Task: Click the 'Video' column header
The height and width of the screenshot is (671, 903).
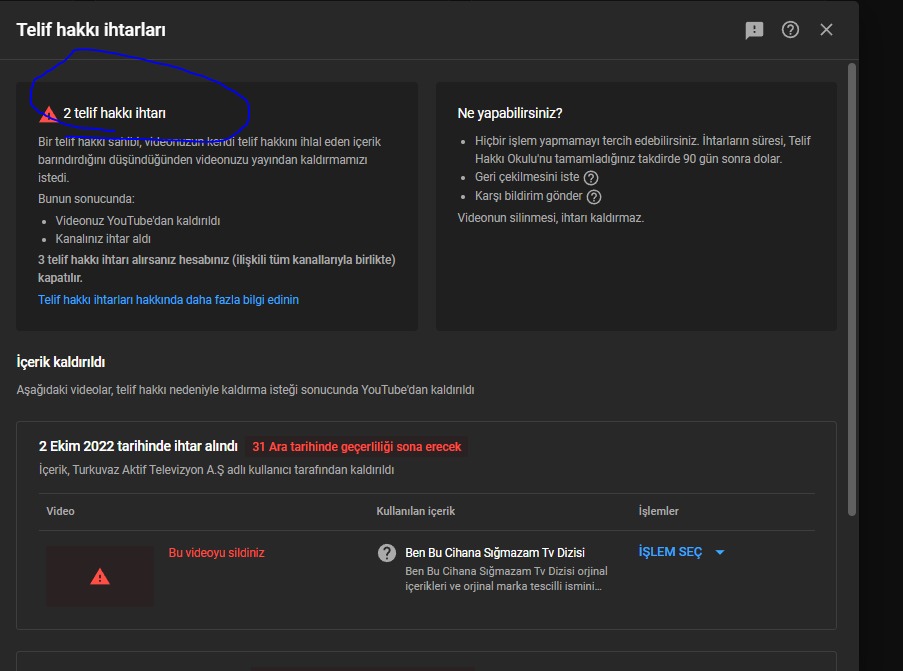Action: pos(60,511)
